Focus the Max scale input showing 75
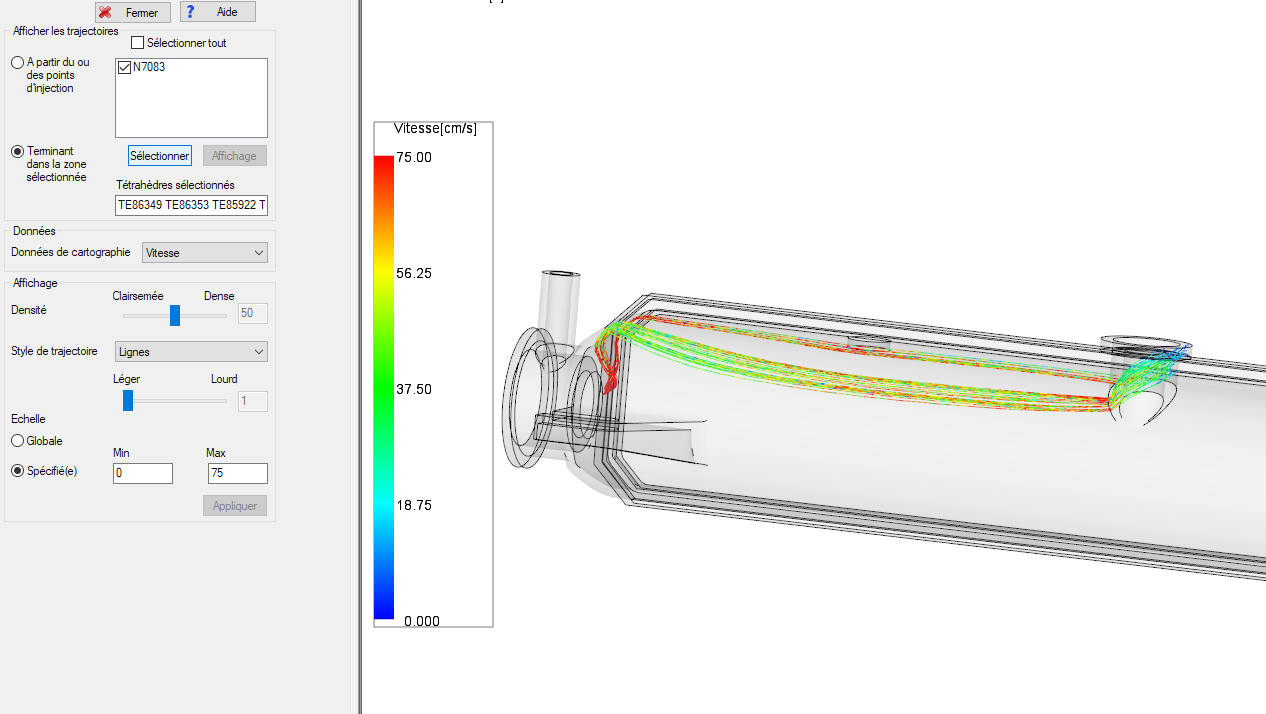 (237, 473)
